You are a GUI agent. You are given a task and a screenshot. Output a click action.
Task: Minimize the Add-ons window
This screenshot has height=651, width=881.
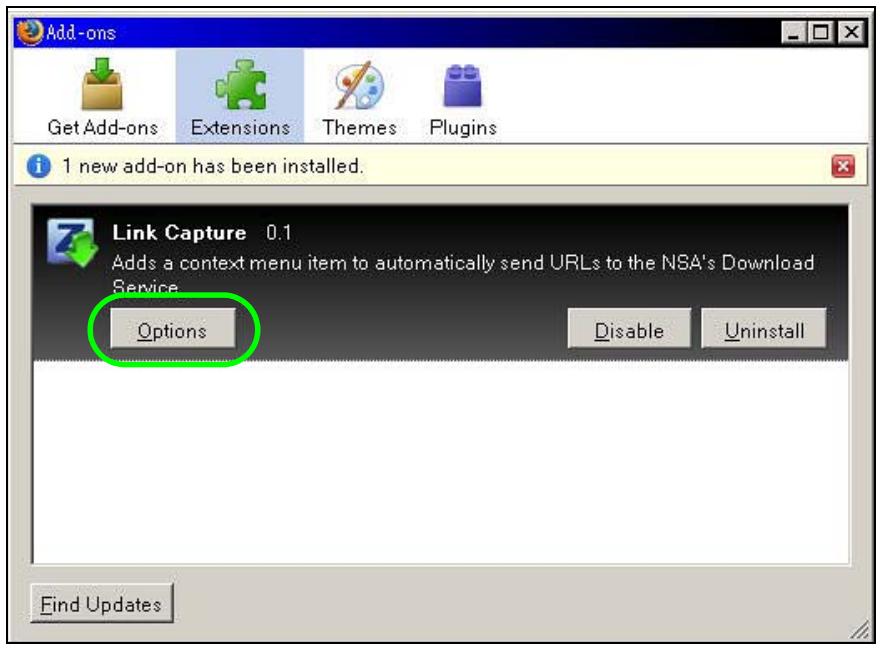[793, 33]
